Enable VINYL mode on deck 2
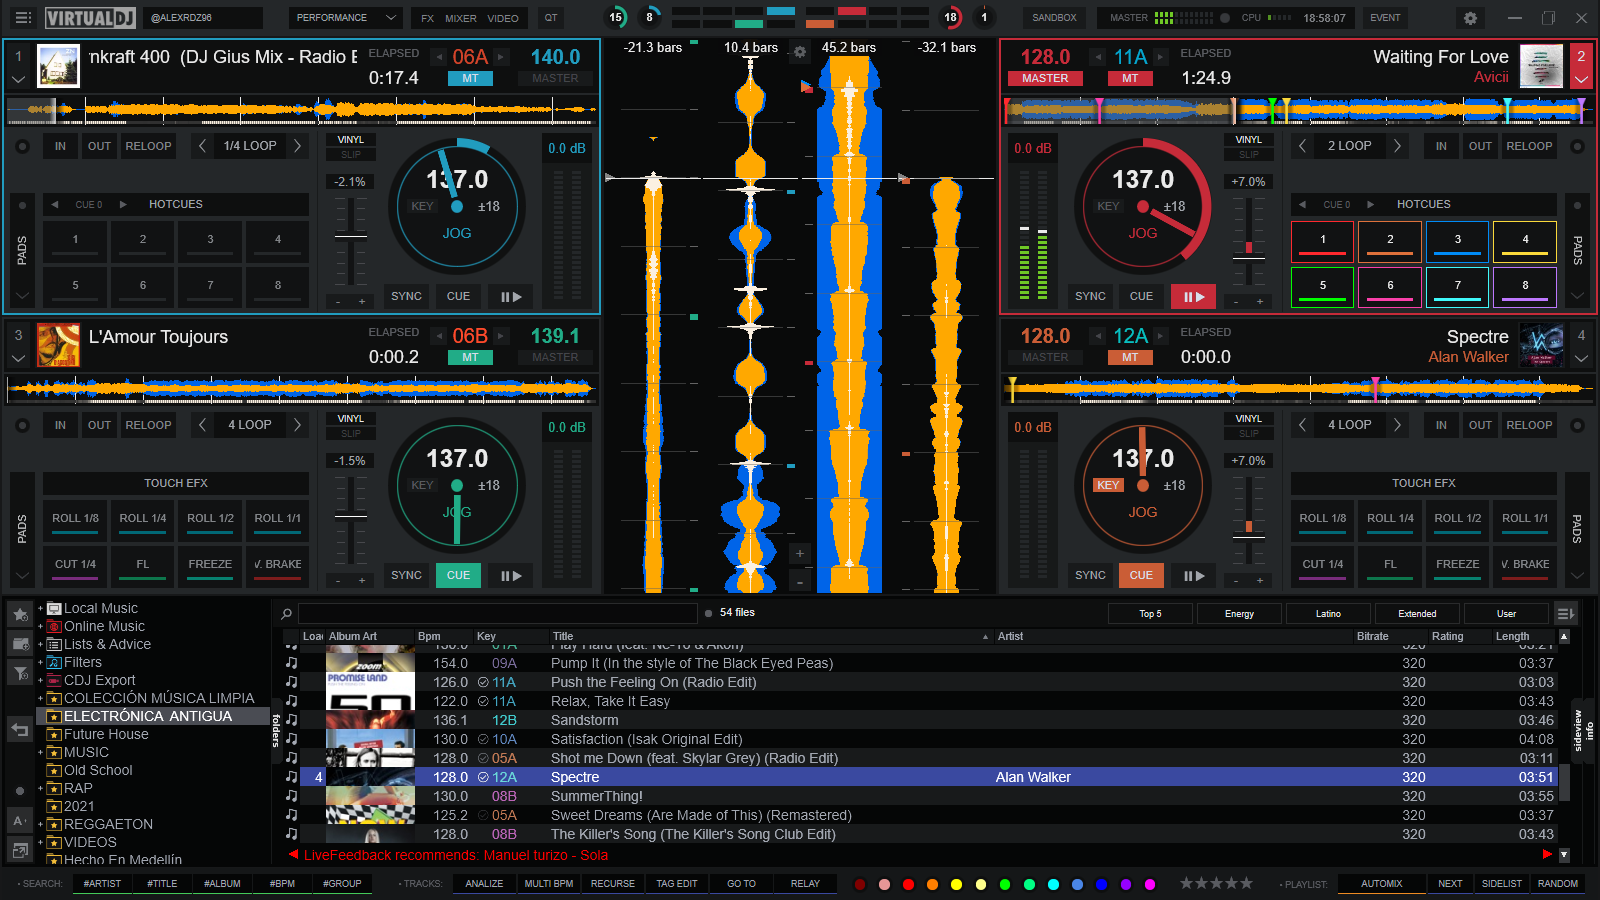 coord(1249,140)
